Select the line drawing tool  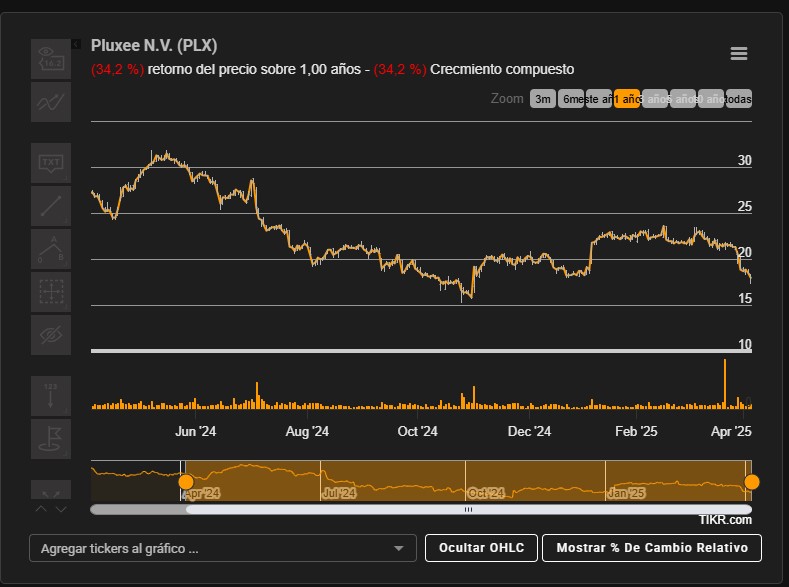point(51,206)
